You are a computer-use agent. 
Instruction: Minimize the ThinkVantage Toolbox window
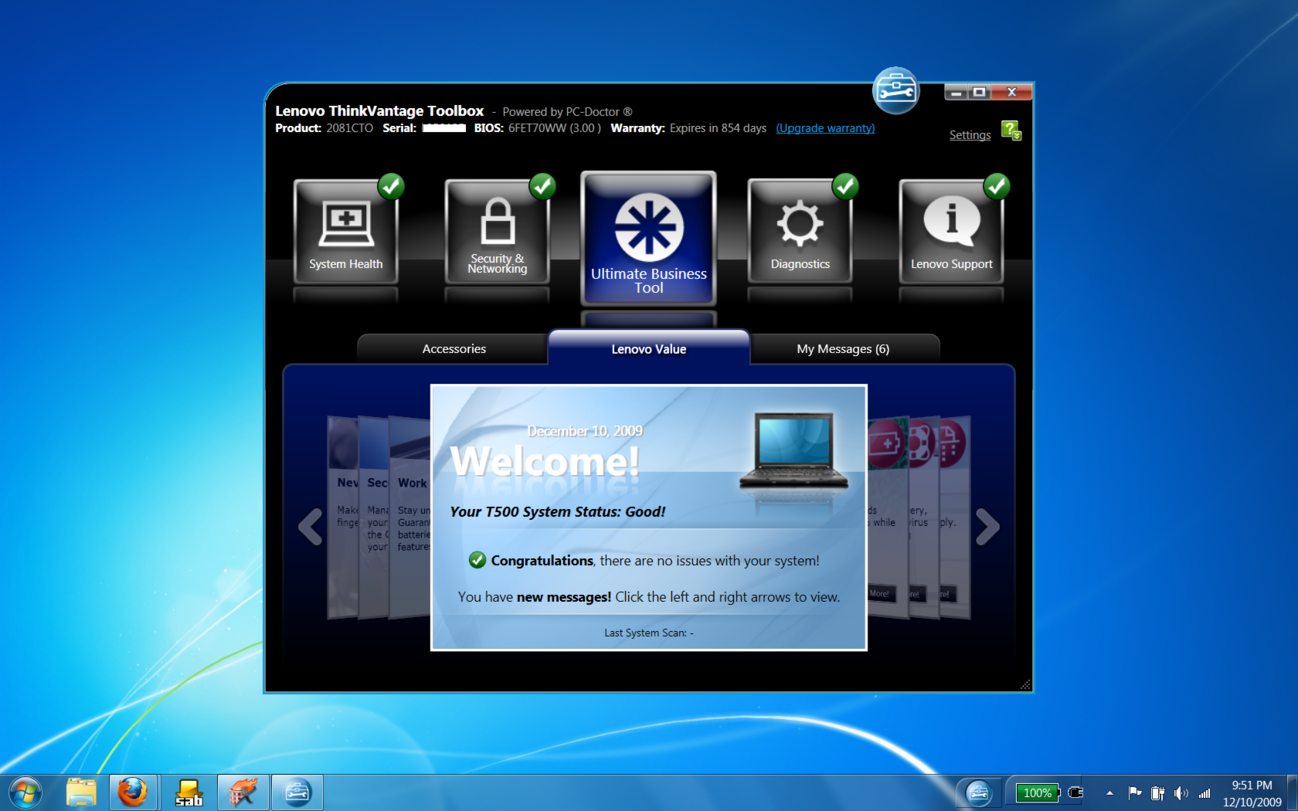pos(956,92)
